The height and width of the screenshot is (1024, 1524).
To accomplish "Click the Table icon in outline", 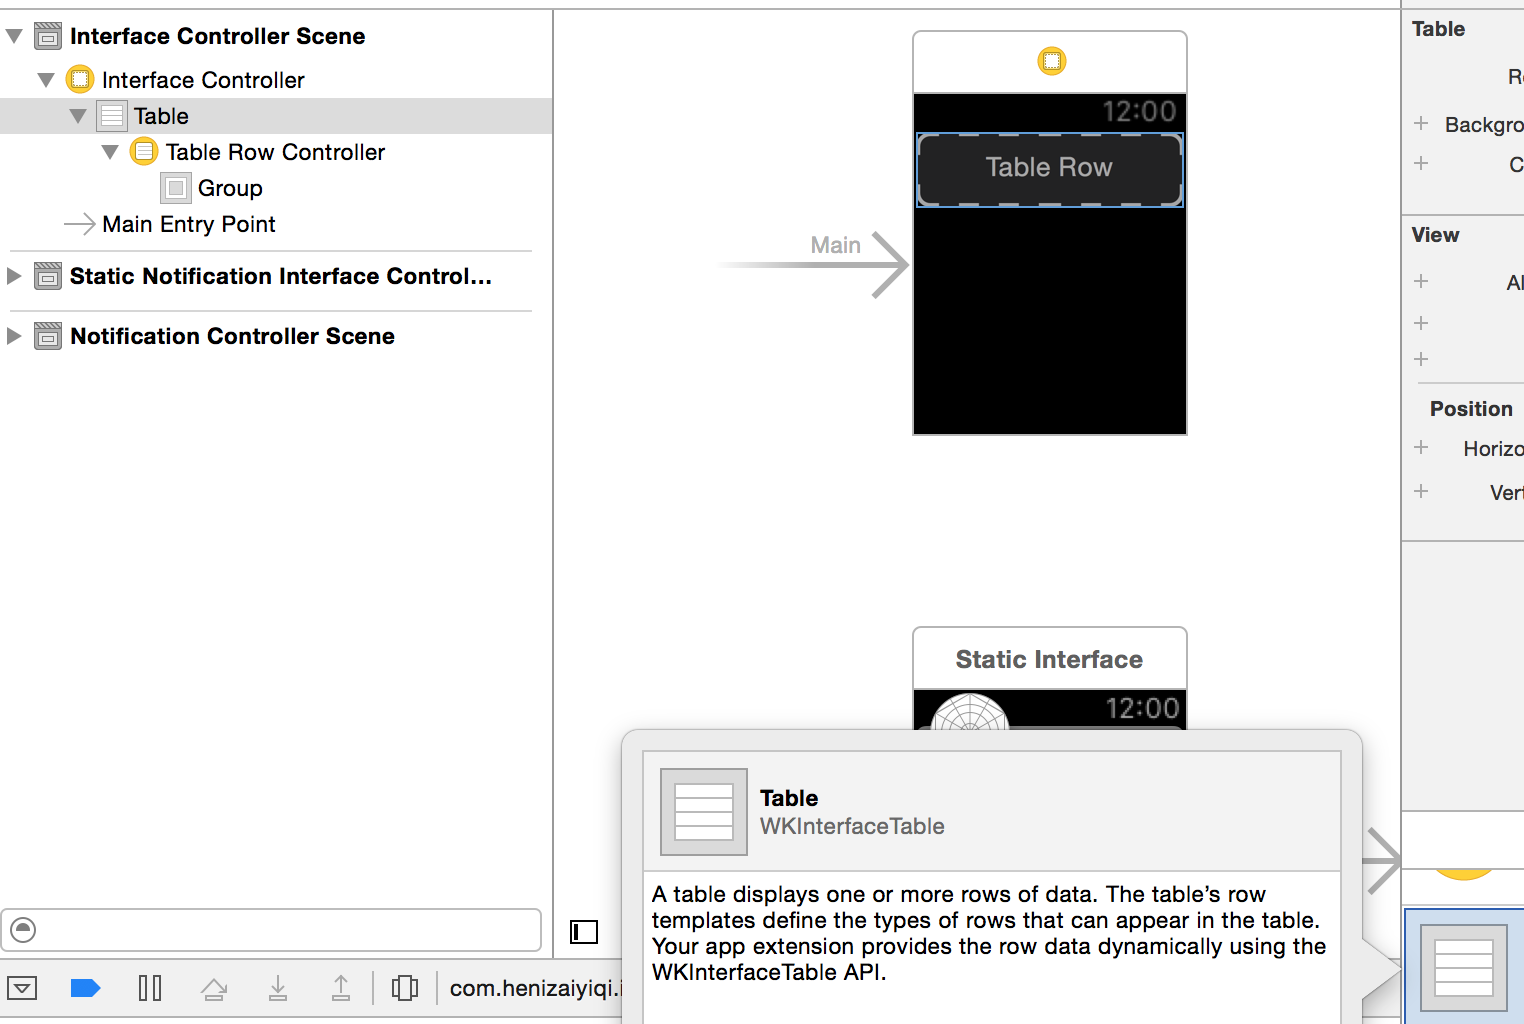I will pyautogui.click(x=112, y=116).
